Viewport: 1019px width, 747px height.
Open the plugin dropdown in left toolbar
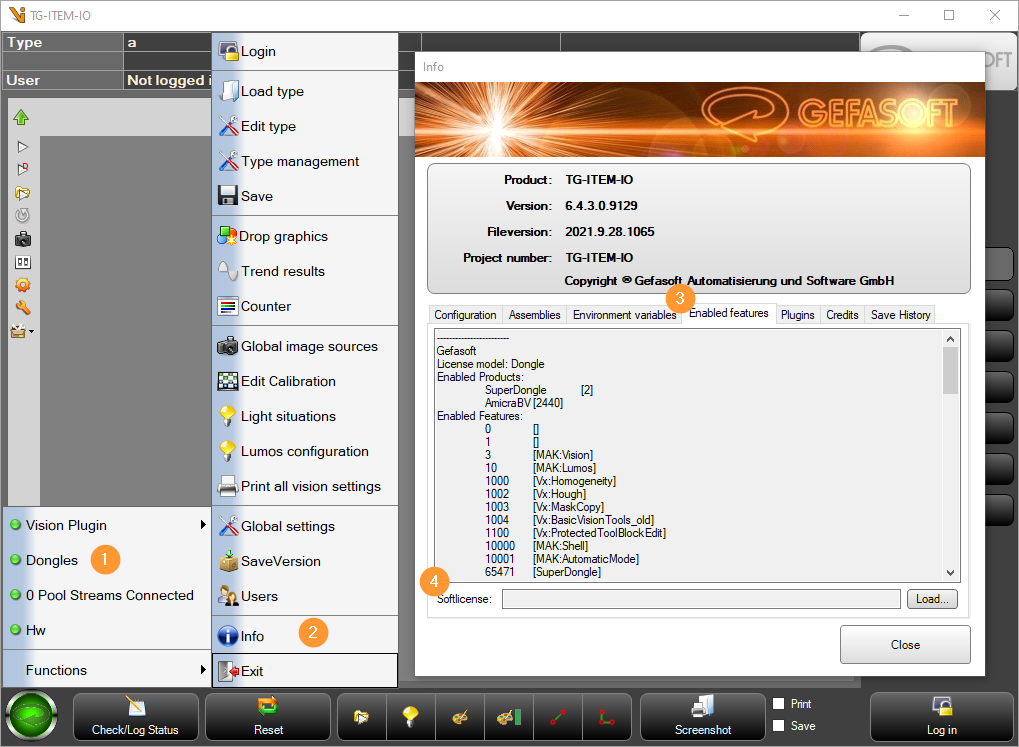[22, 331]
